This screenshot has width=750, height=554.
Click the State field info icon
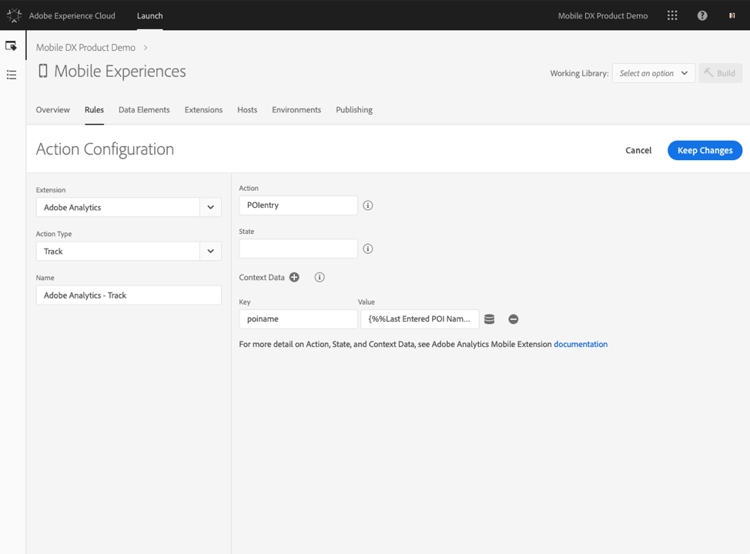[368, 249]
